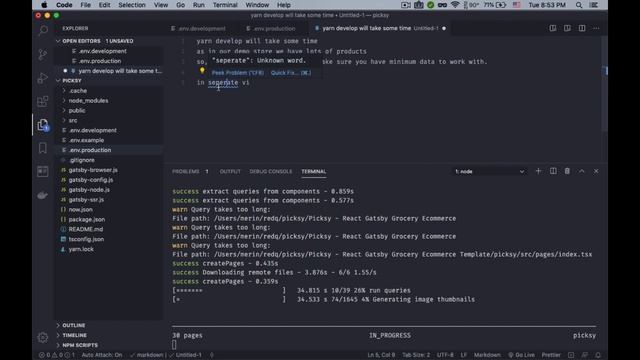Click the lightbulb quick fix icon
This screenshot has width=640, height=360.
(x=202, y=71)
